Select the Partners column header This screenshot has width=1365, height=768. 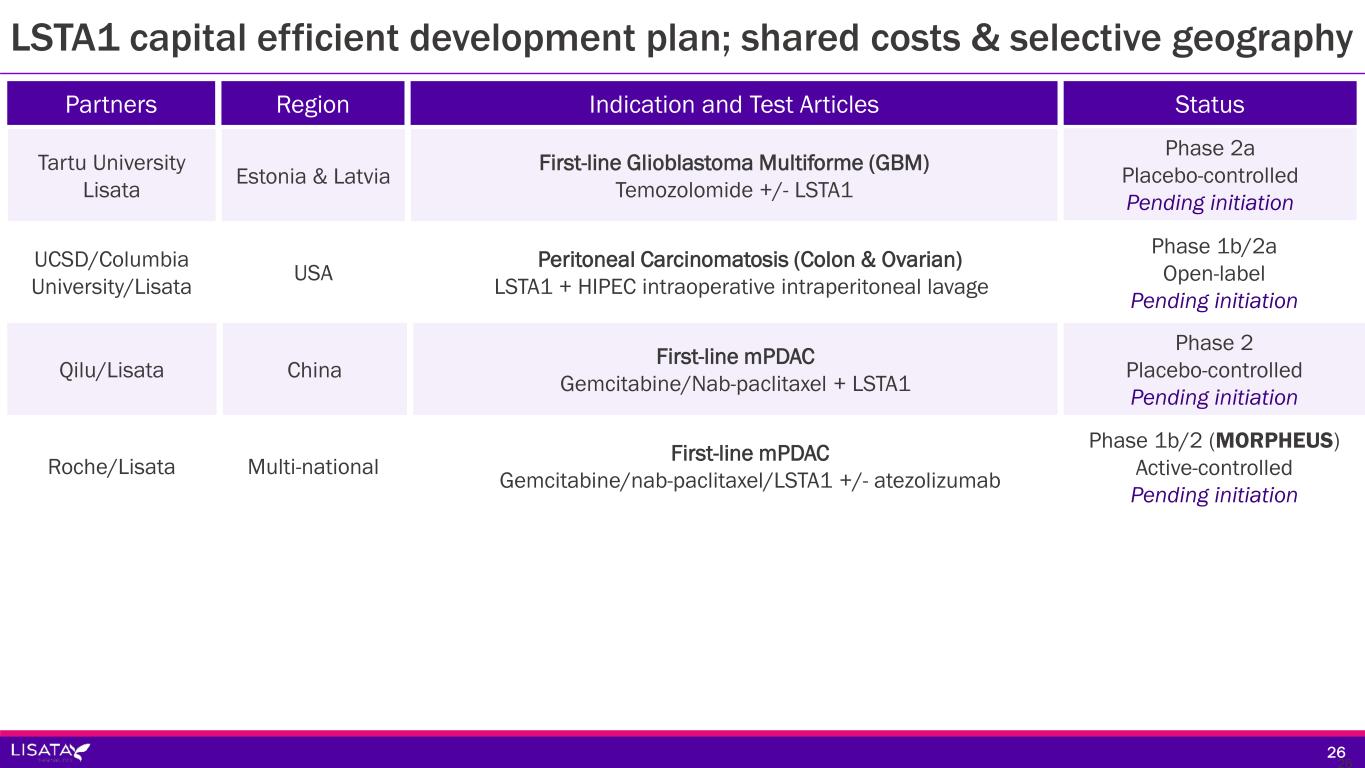coord(111,104)
